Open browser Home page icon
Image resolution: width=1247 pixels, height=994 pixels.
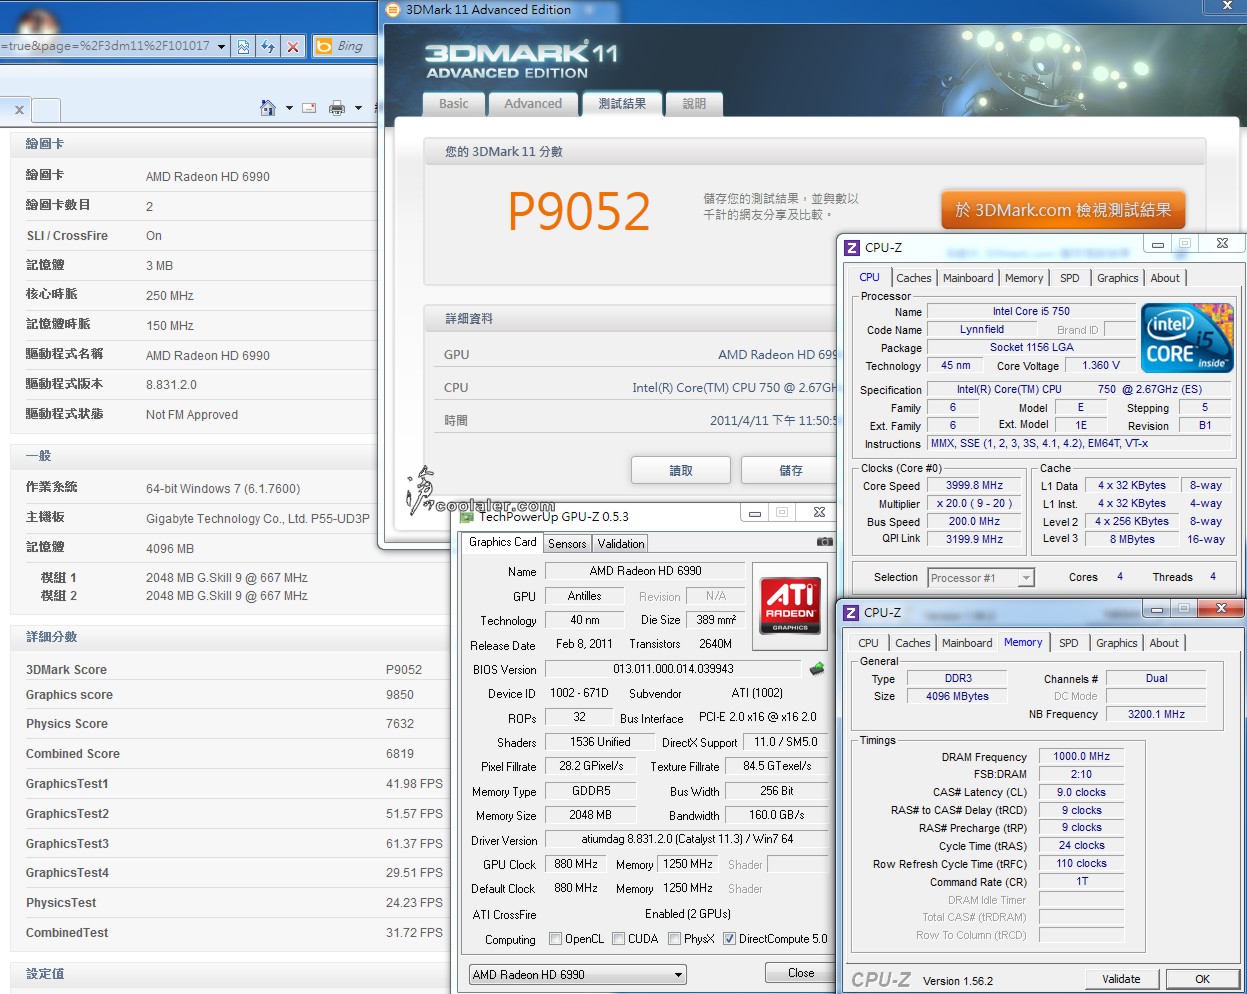point(267,107)
